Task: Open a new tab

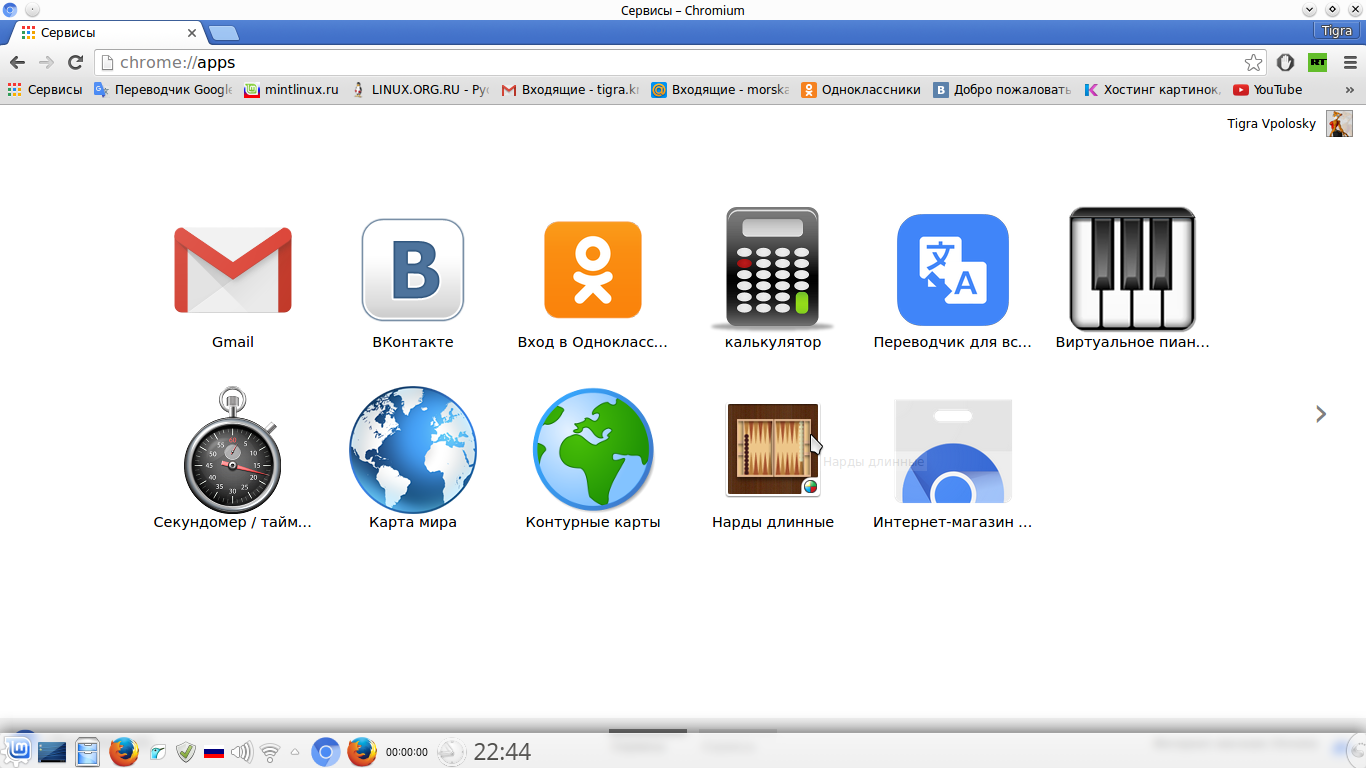Action: (x=224, y=33)
